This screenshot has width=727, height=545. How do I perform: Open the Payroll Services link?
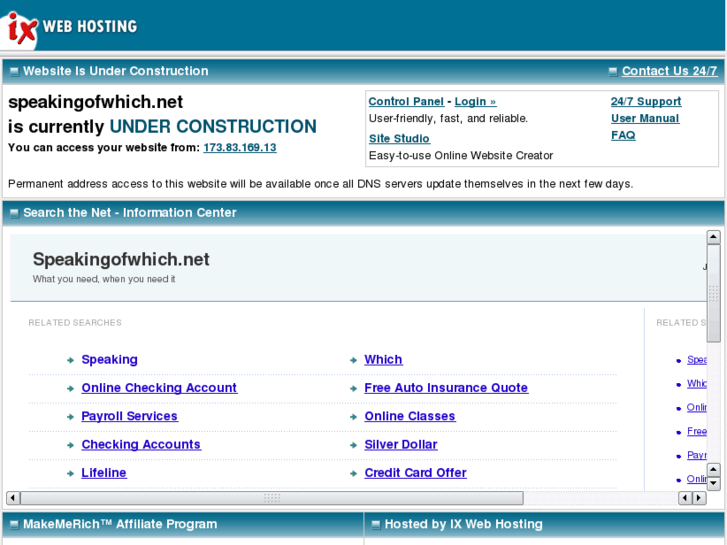[x=129, y=416]
